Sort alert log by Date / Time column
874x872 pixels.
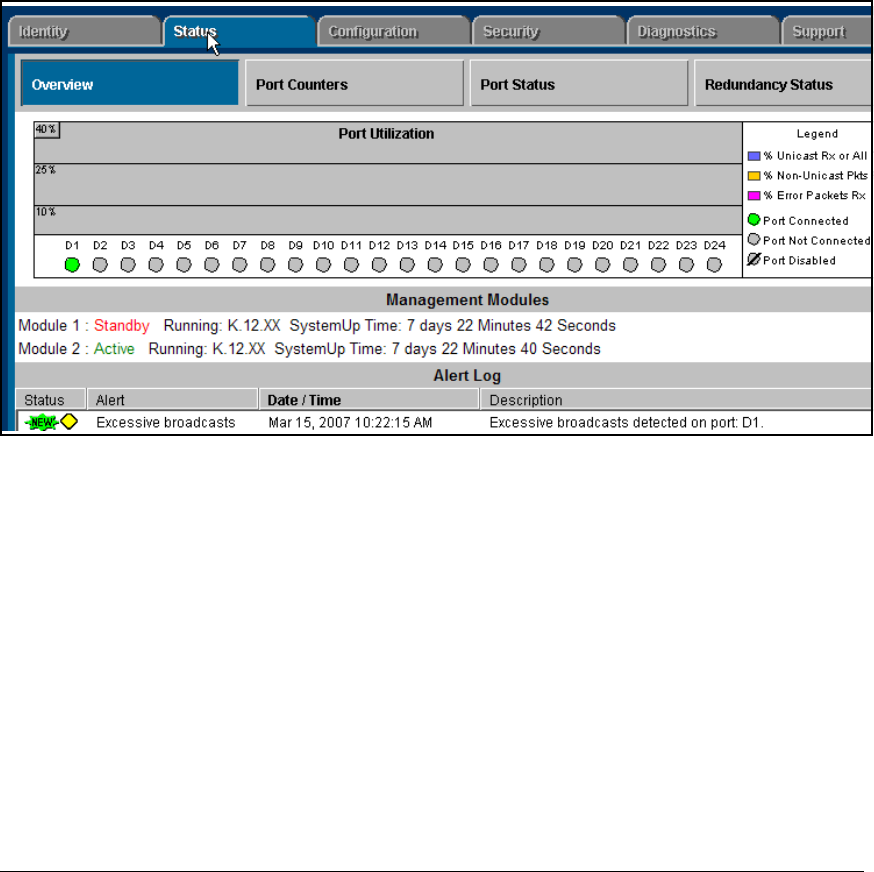point(369,400)
